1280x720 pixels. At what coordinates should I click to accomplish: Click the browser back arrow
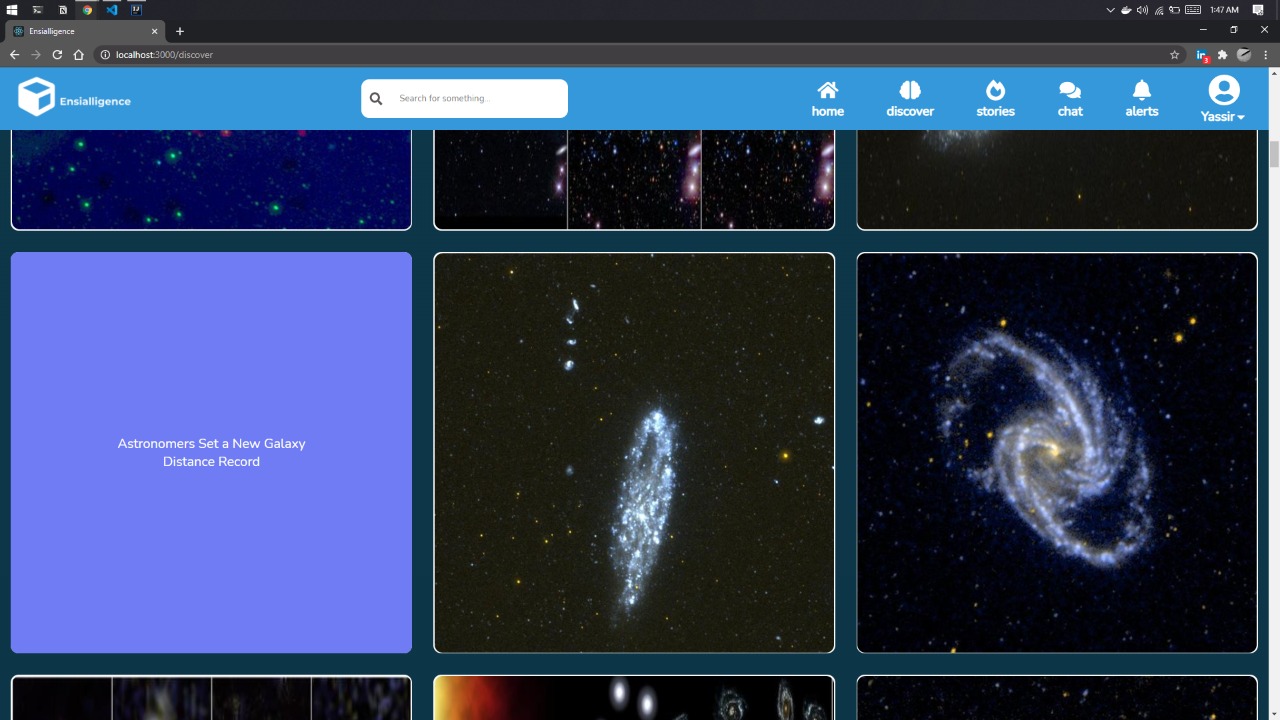click(13, 55)
